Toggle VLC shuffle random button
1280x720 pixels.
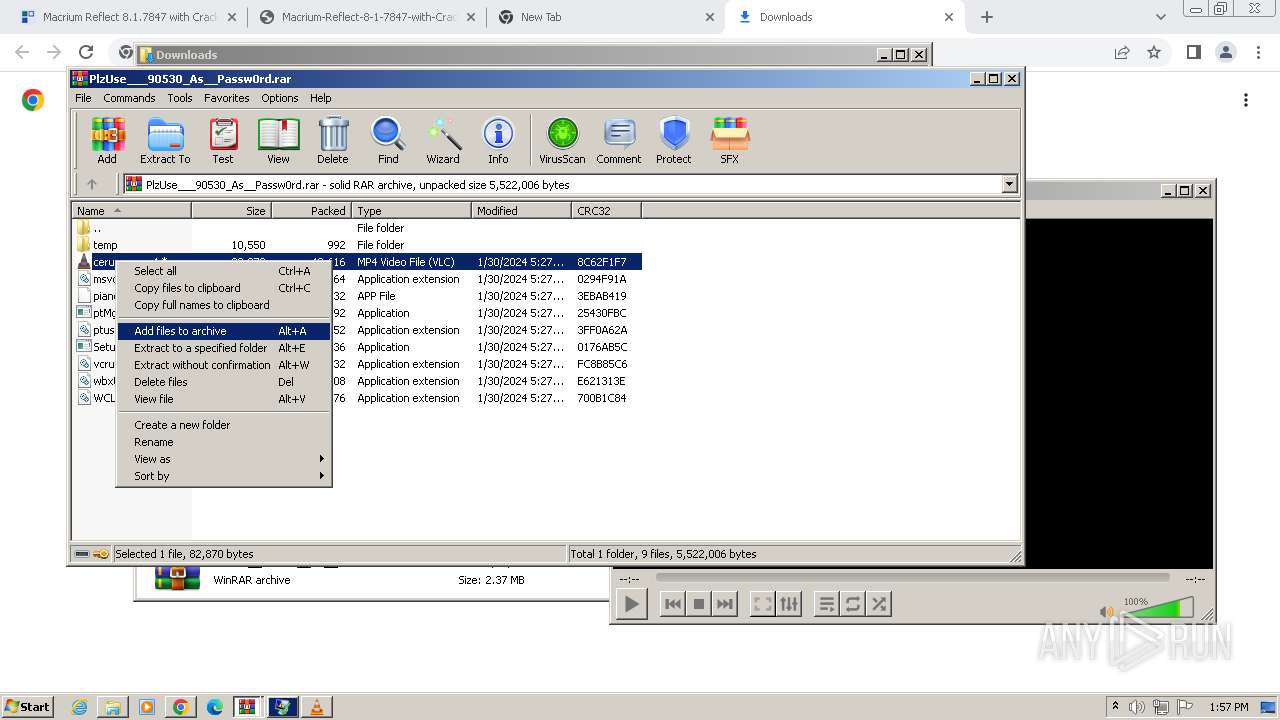tap(879, 604)
